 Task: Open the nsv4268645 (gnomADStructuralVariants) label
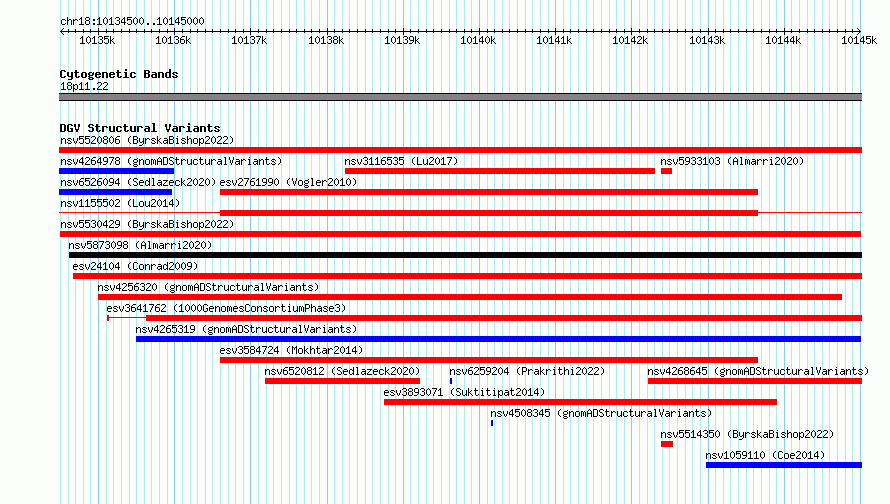[x=758, y=371]
